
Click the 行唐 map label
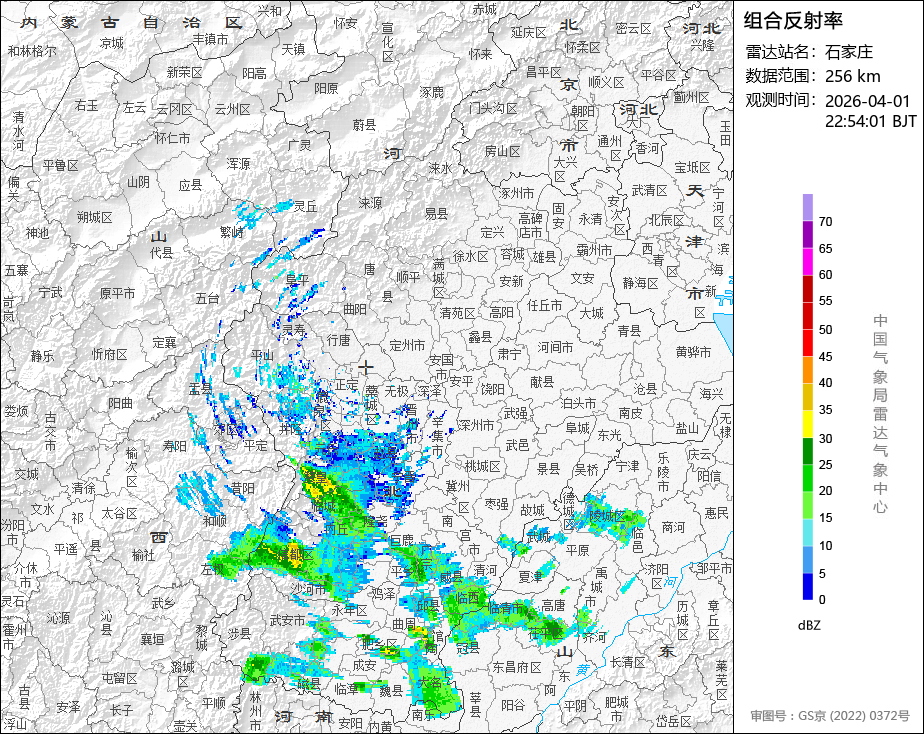point(339,340)
